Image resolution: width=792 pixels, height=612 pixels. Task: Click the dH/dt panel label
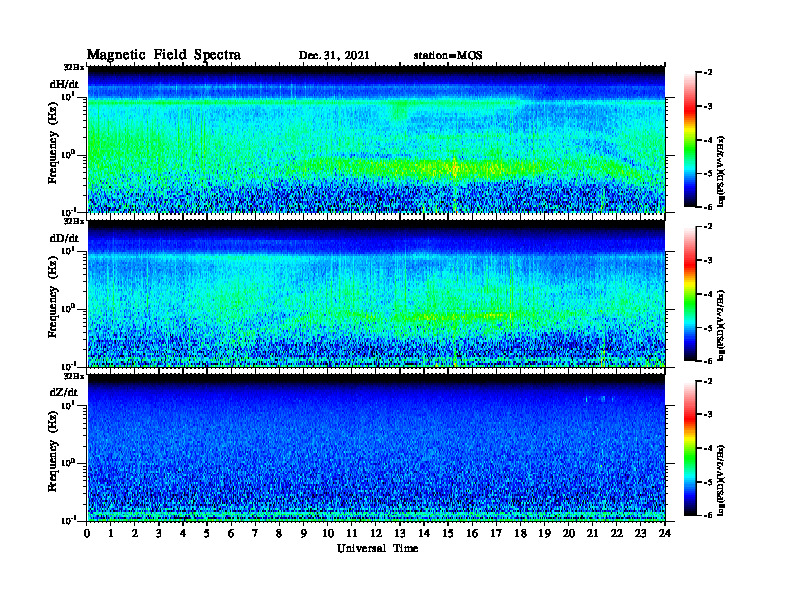(x=64, y=84)
